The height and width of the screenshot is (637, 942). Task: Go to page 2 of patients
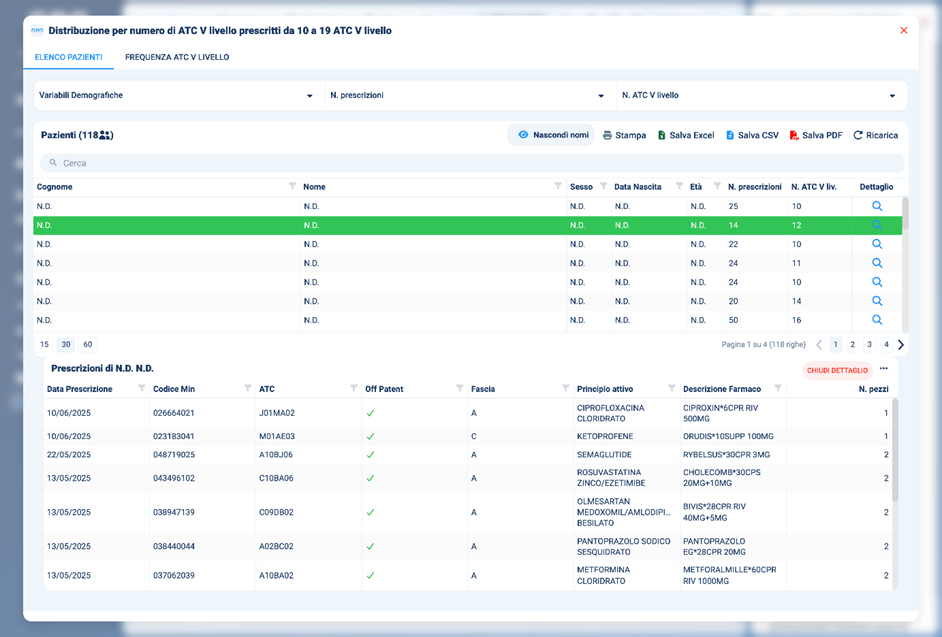click(x=853, y=345)
